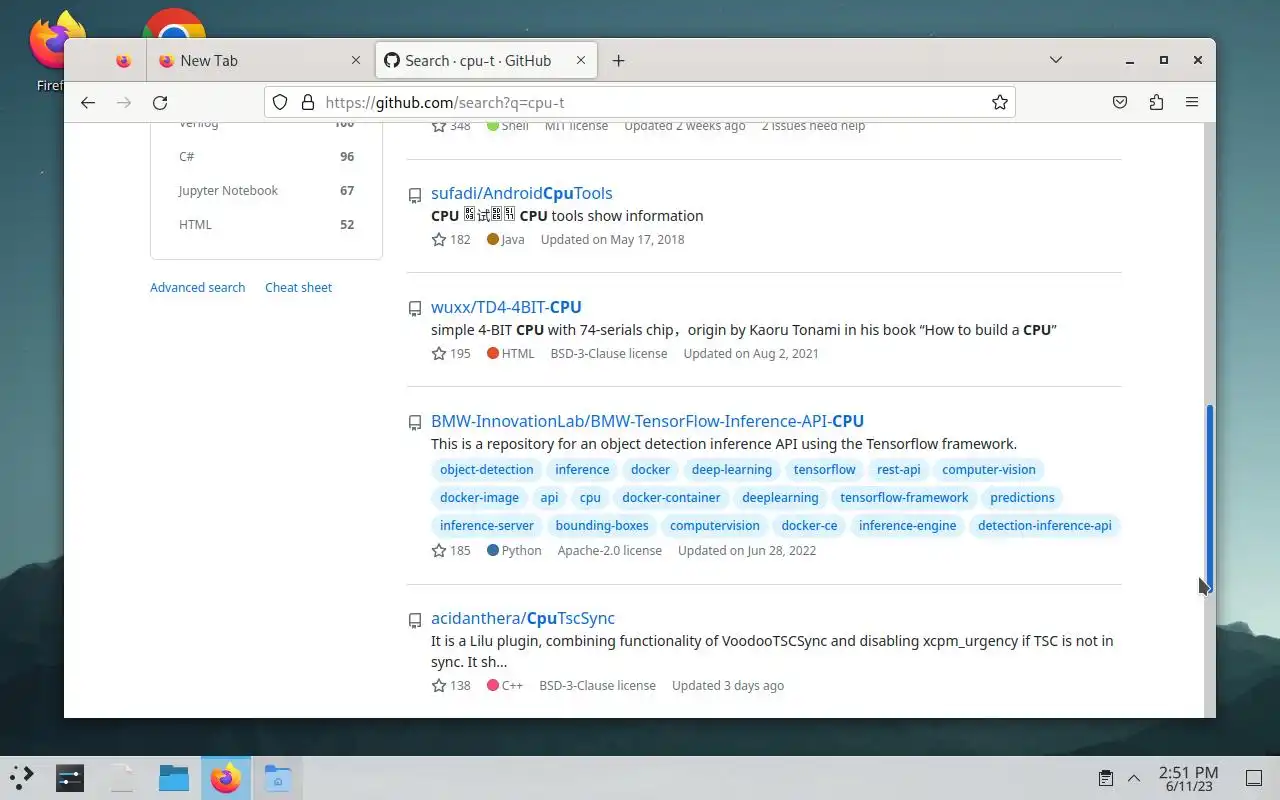The height and width of the screenshot is (800, 1280).
Task: Click the docker-ce topic tag
Action: click(x=809, y=525)
